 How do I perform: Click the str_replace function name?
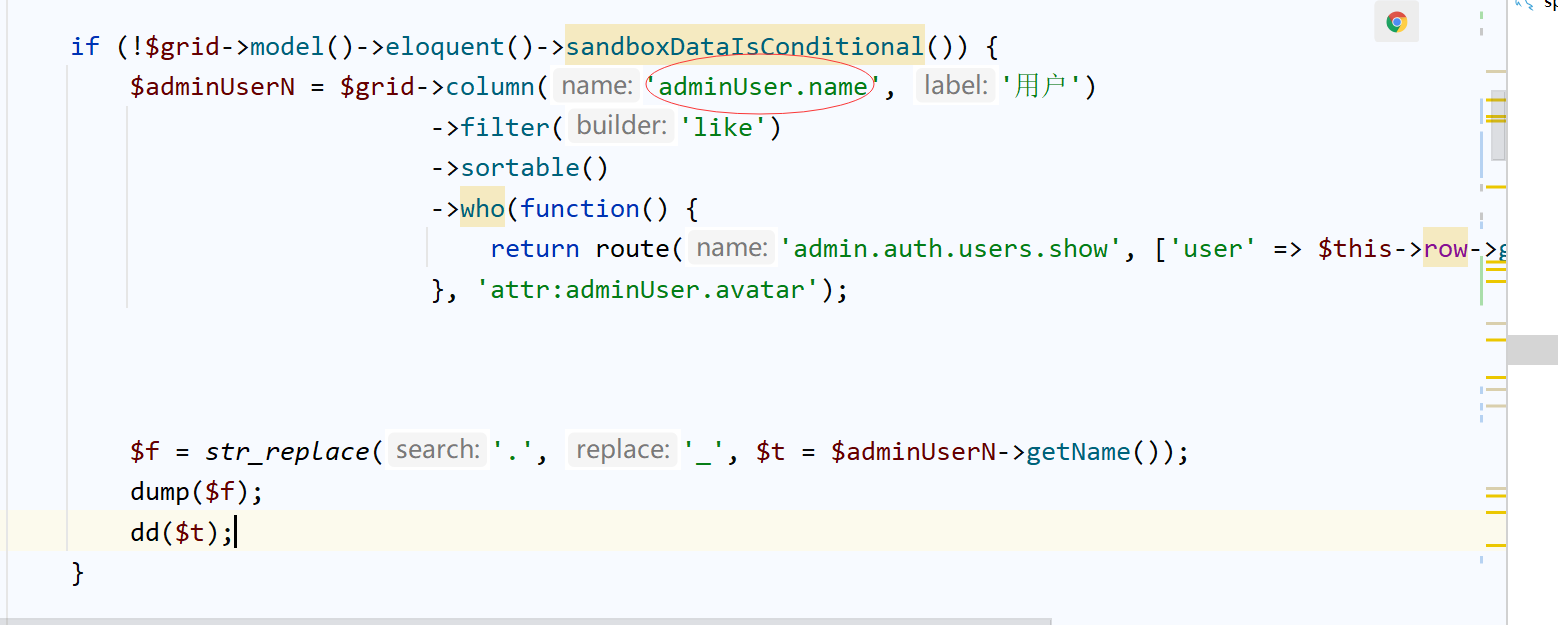point(288,451)
